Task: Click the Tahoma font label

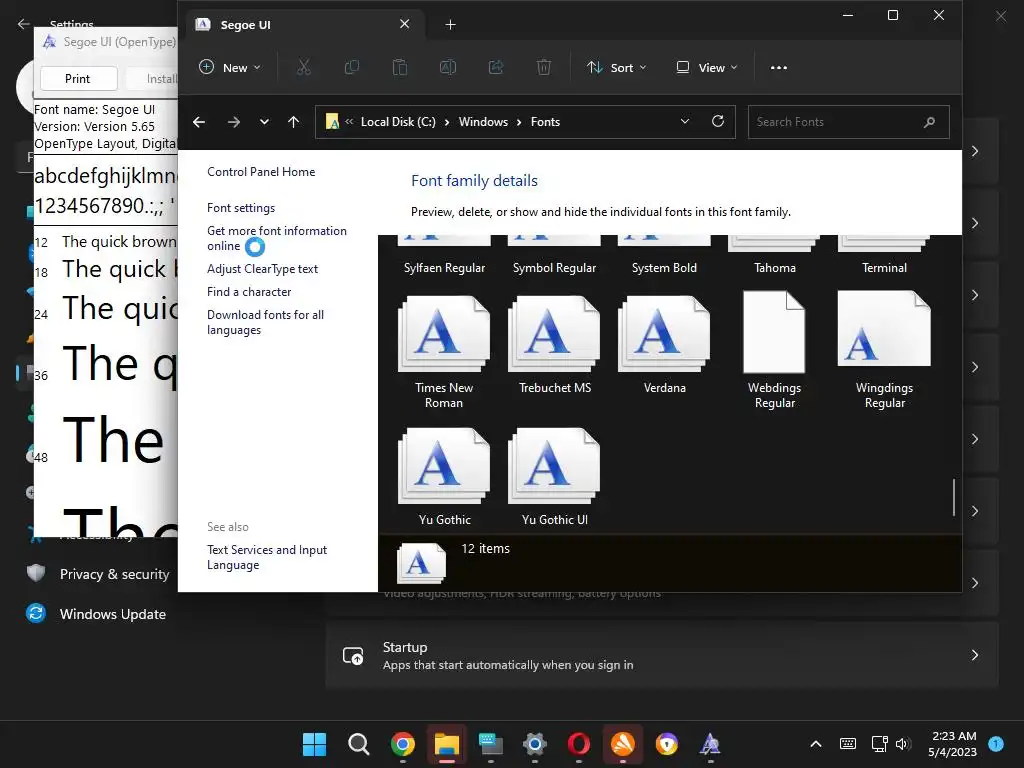Action: tap(775, 268)
